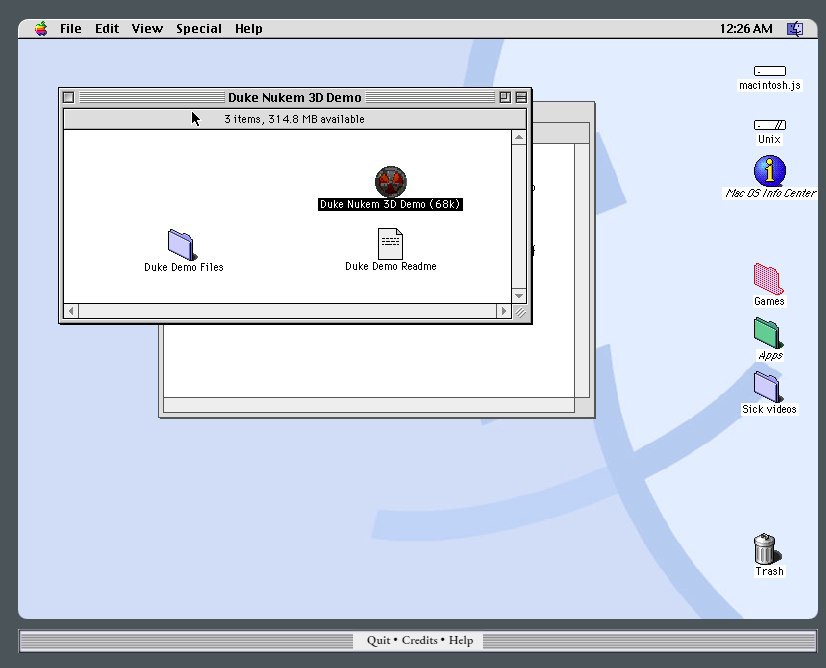Open the application switcher icon in menu bar

[795, 28]
